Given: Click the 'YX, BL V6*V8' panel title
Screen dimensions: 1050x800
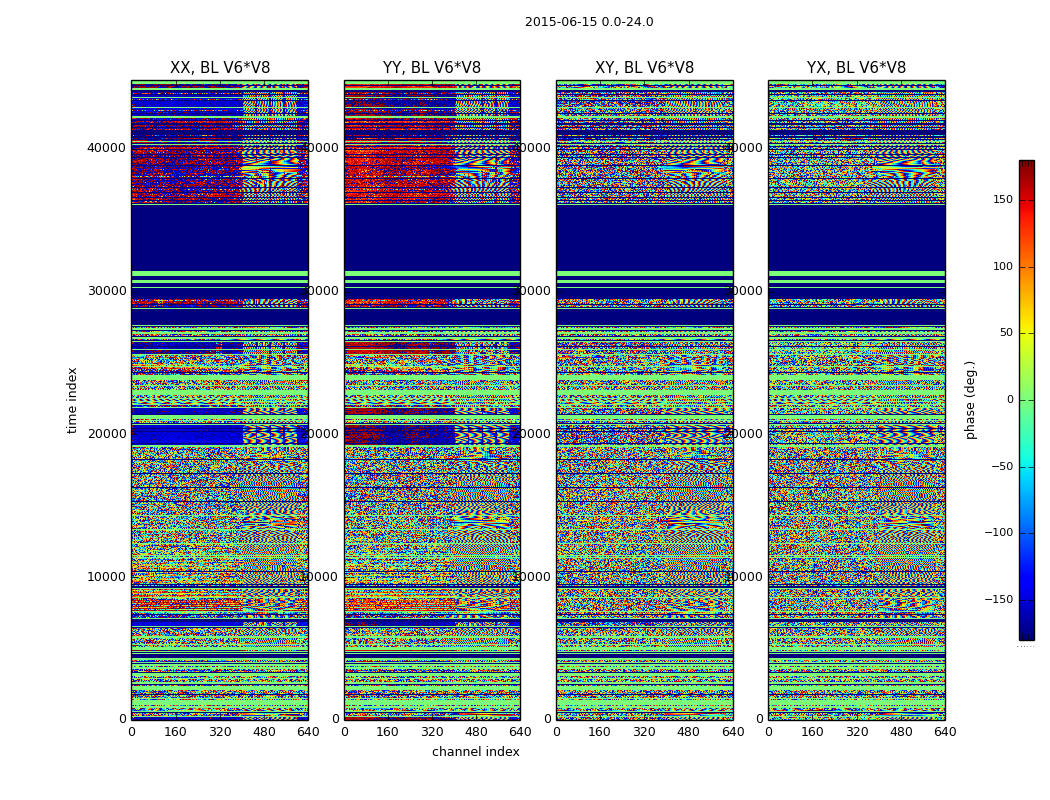Looking at the screenshot, I should [x=856, y=68].
